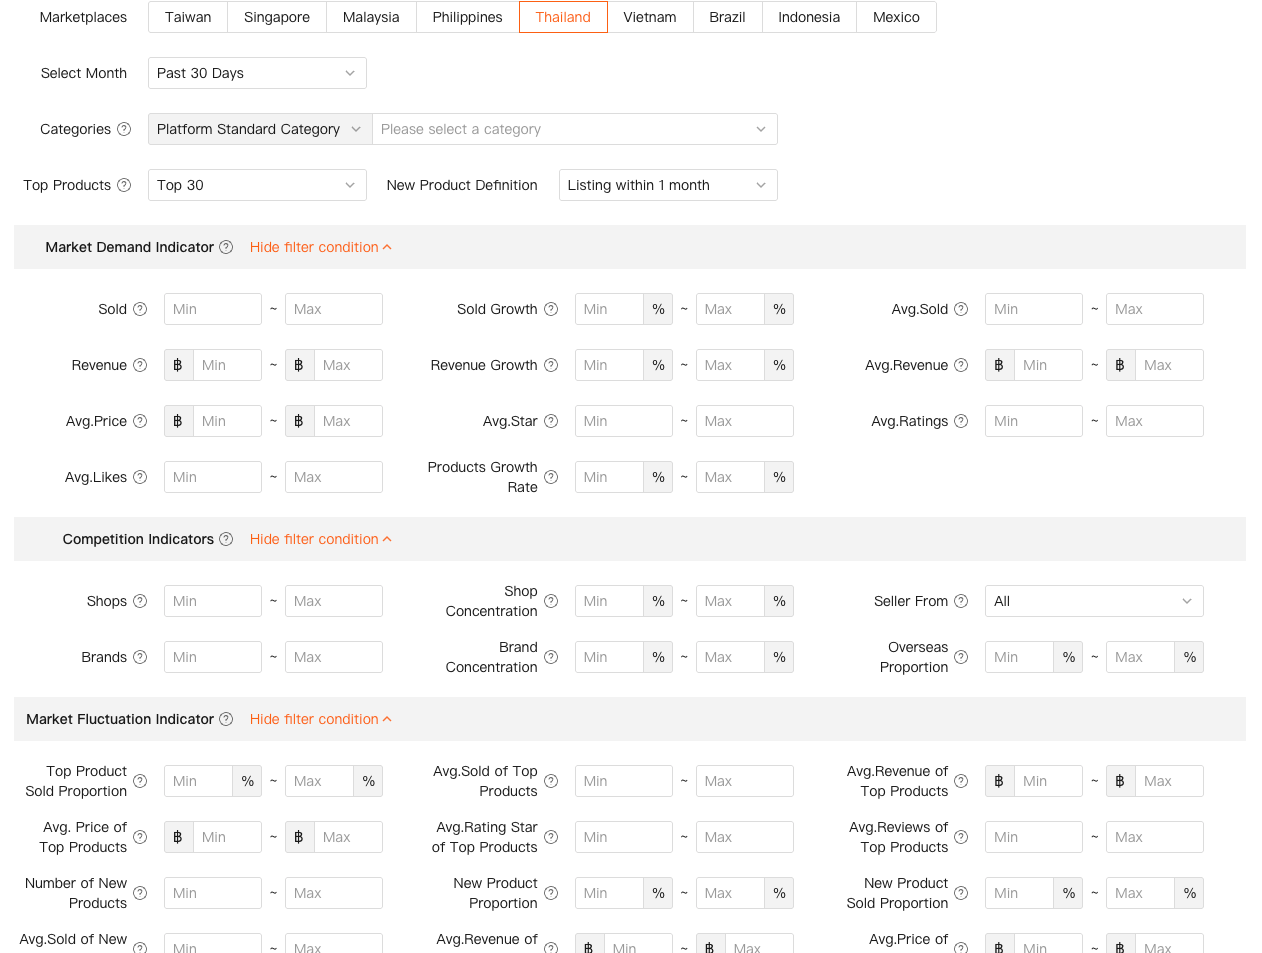Click help icon beside Top Products label

pyautogui.click(x=124, y=185)
